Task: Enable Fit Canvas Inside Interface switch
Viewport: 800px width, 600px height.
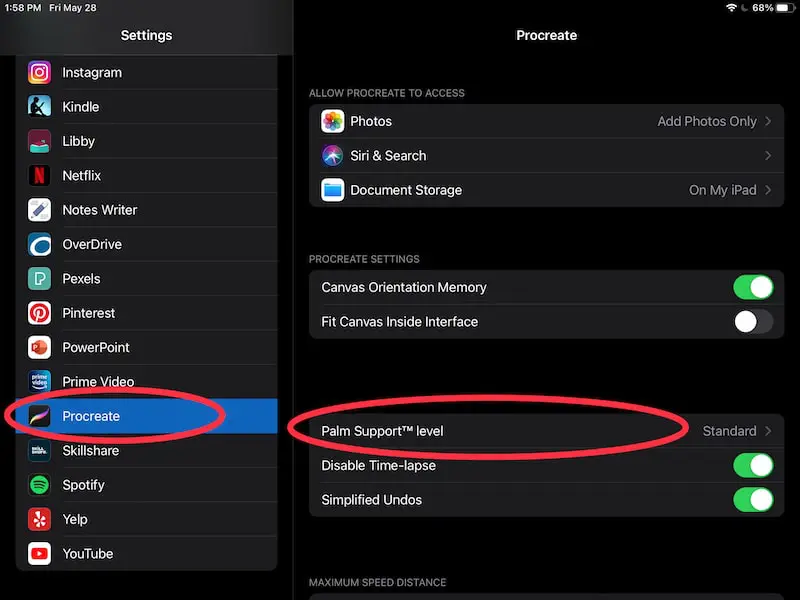Action: [753, 322]
